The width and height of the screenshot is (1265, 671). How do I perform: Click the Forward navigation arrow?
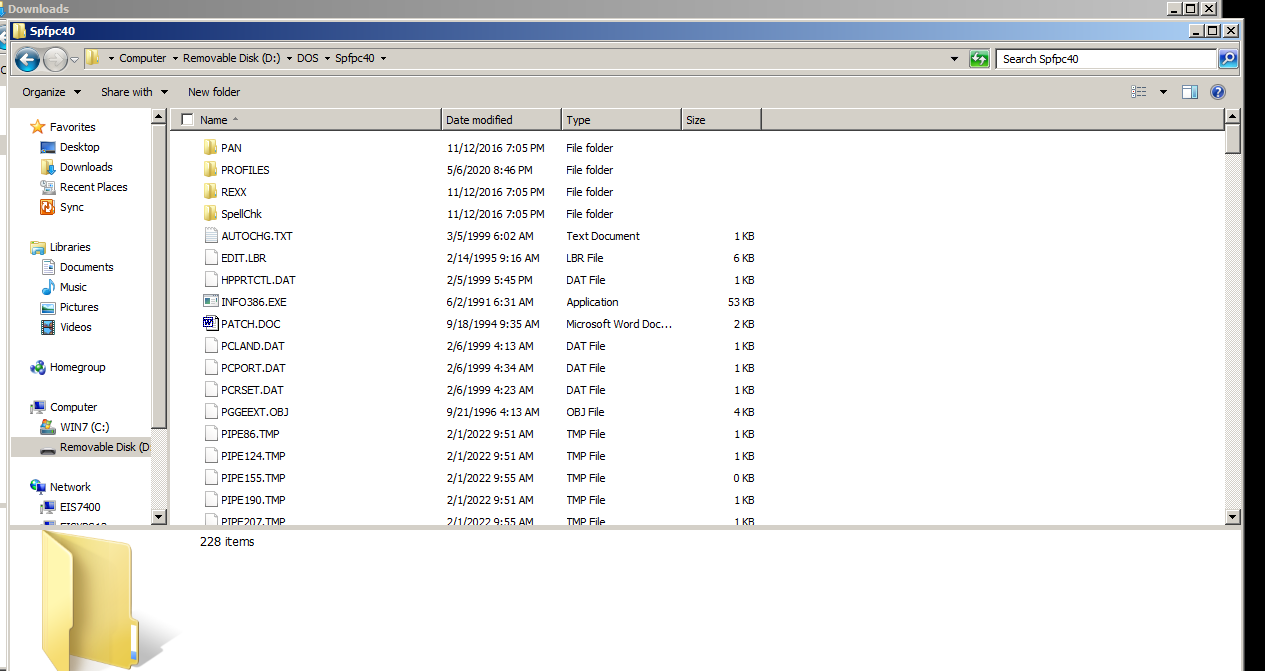click(55, 59)
